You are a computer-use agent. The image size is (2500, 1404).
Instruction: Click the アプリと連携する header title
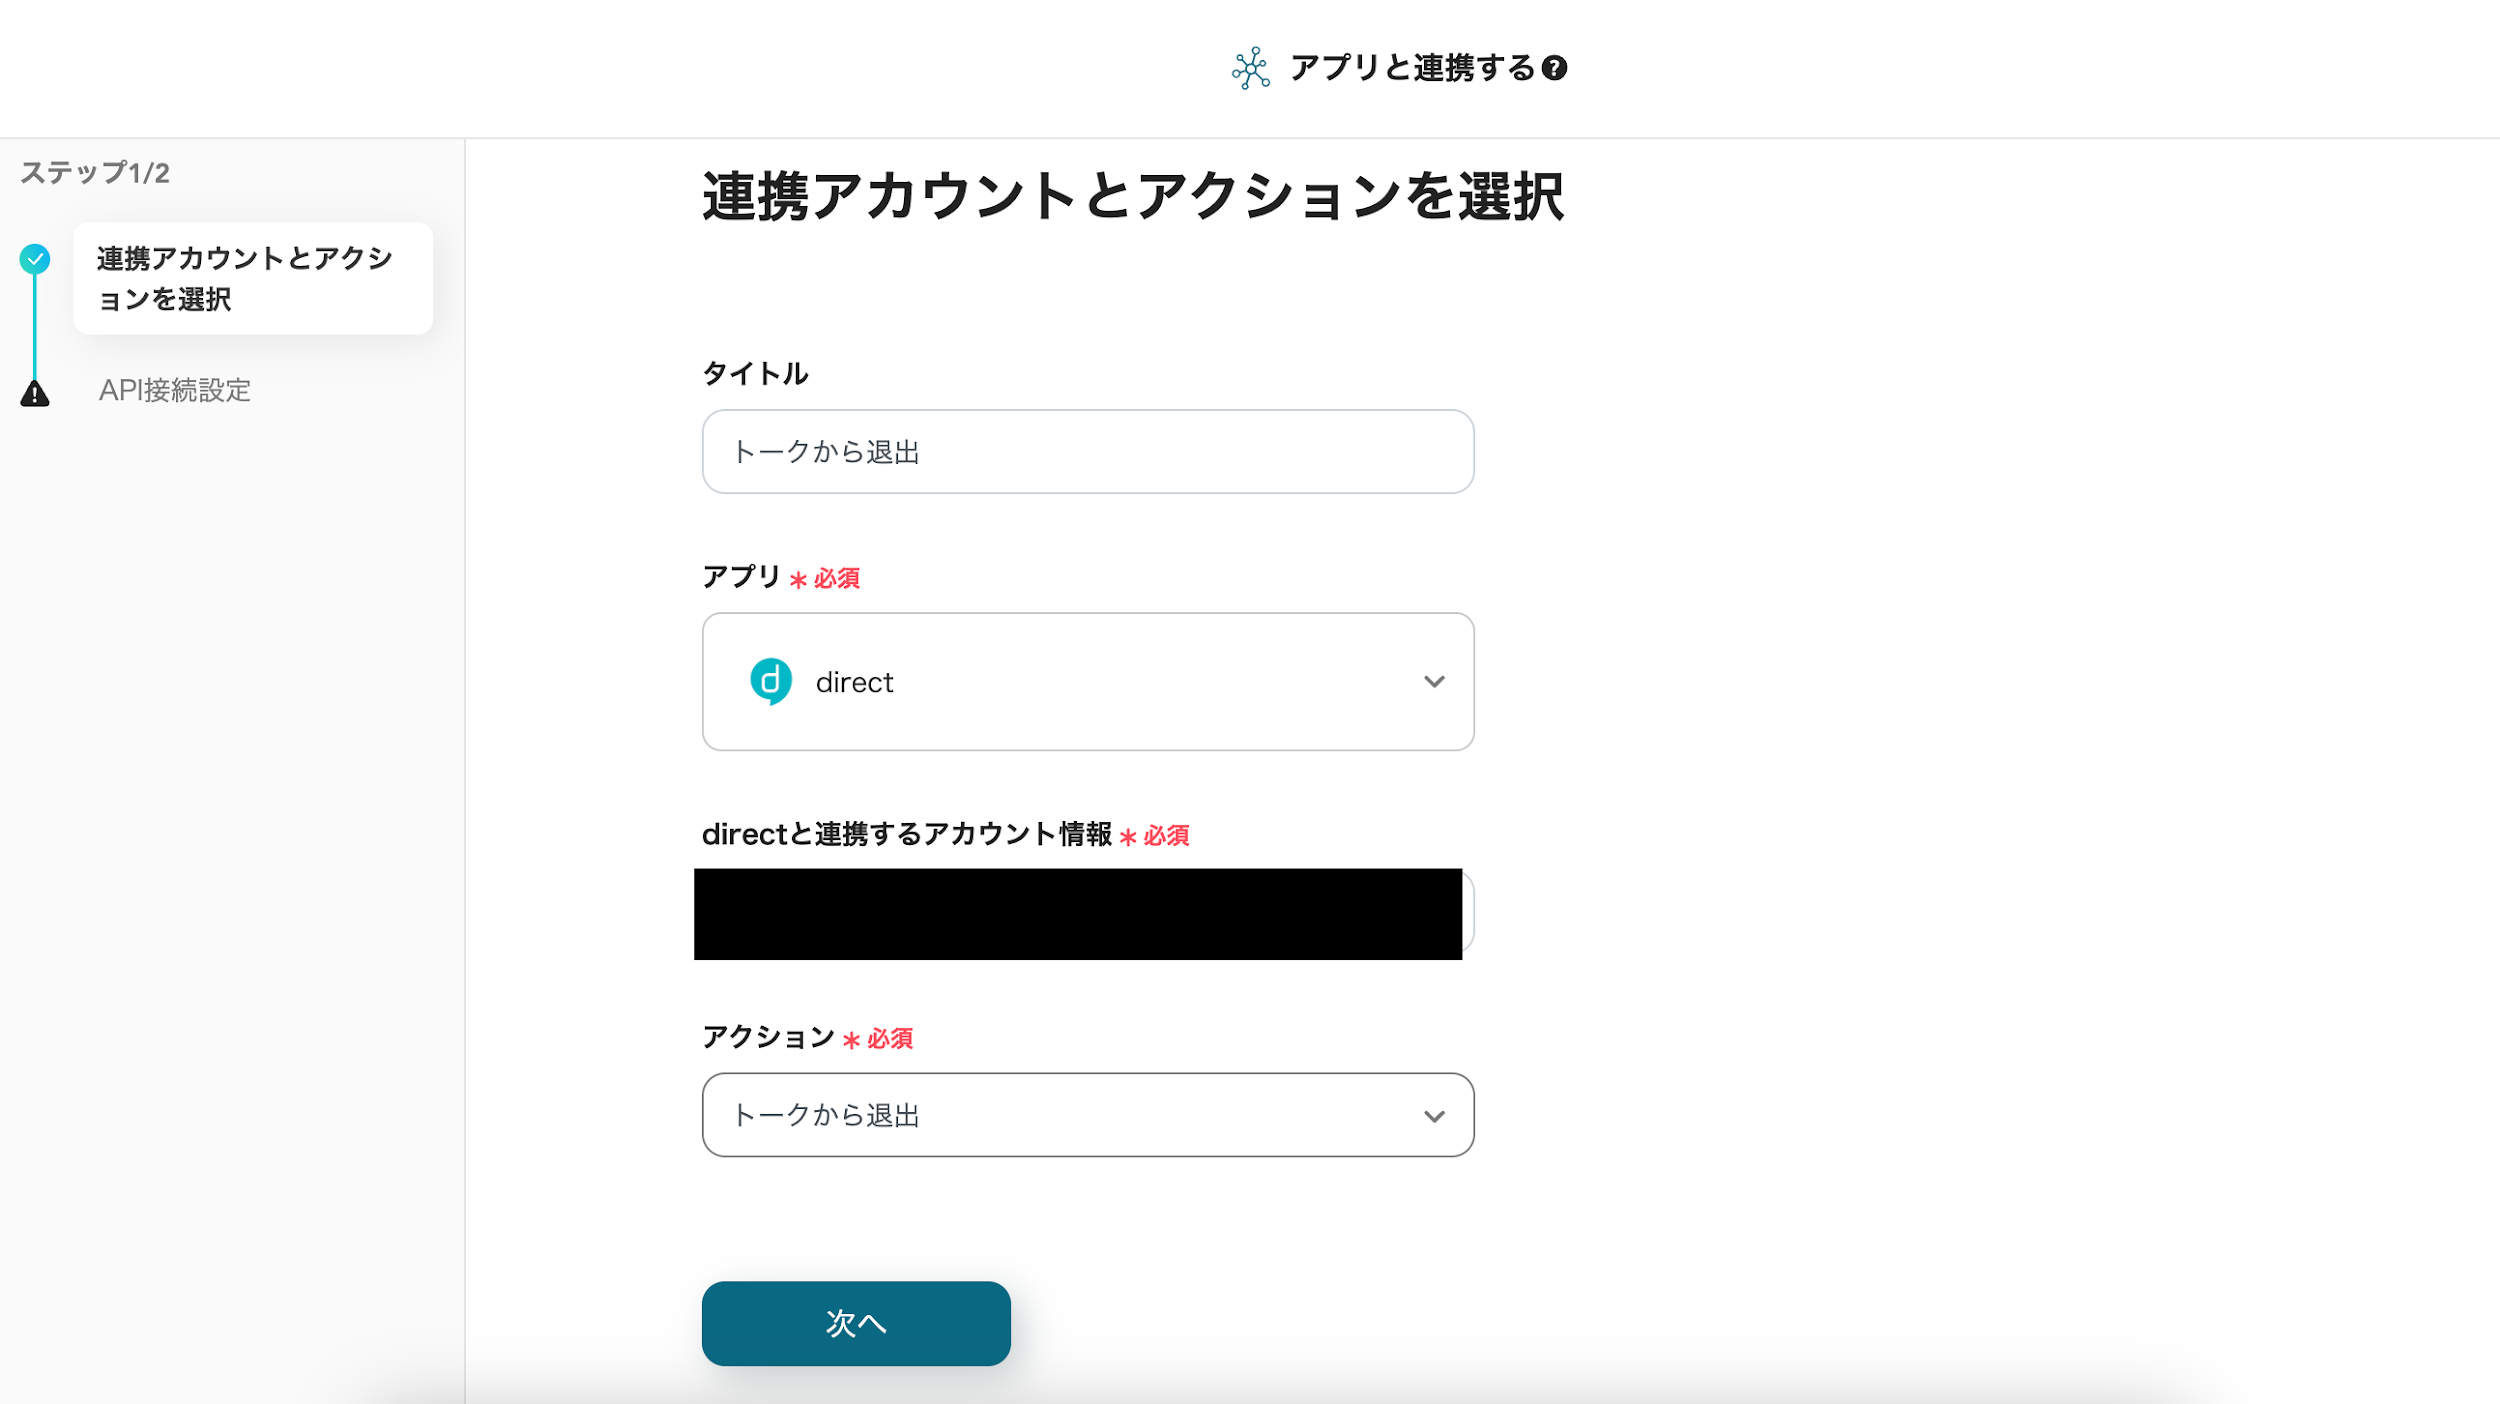pos(1412,68)
